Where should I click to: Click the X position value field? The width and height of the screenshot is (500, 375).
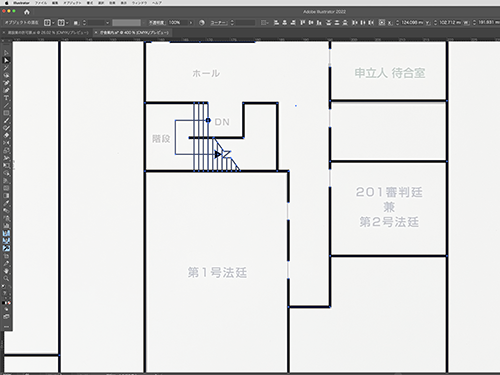coord(413,23)
